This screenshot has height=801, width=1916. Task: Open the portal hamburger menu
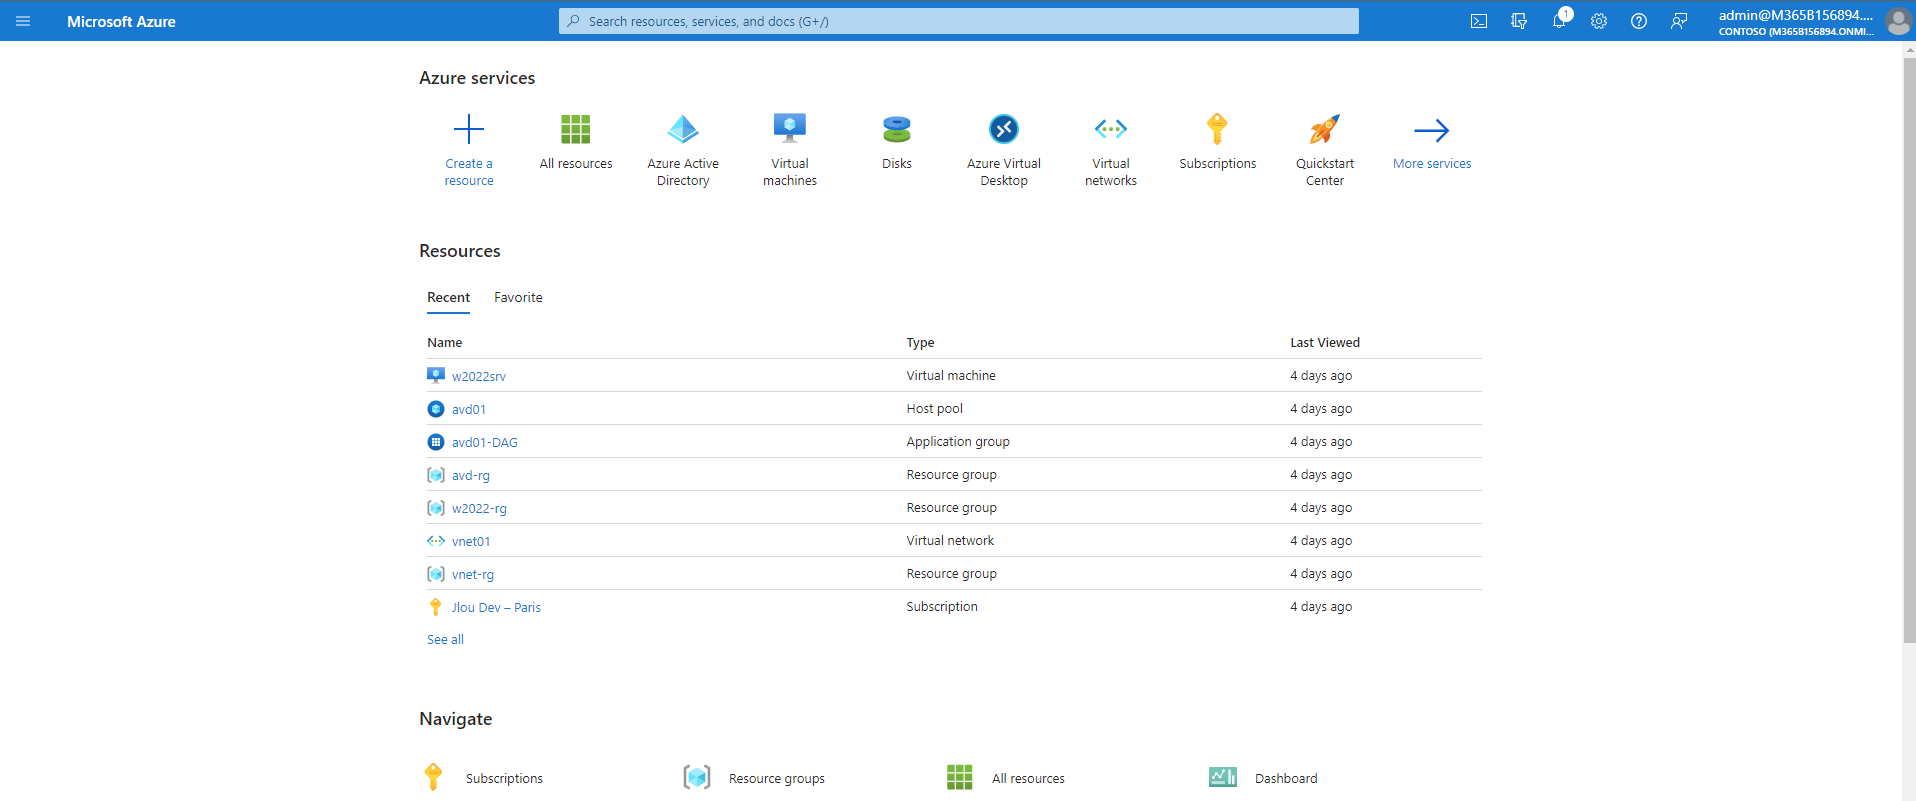pos(23,21)
